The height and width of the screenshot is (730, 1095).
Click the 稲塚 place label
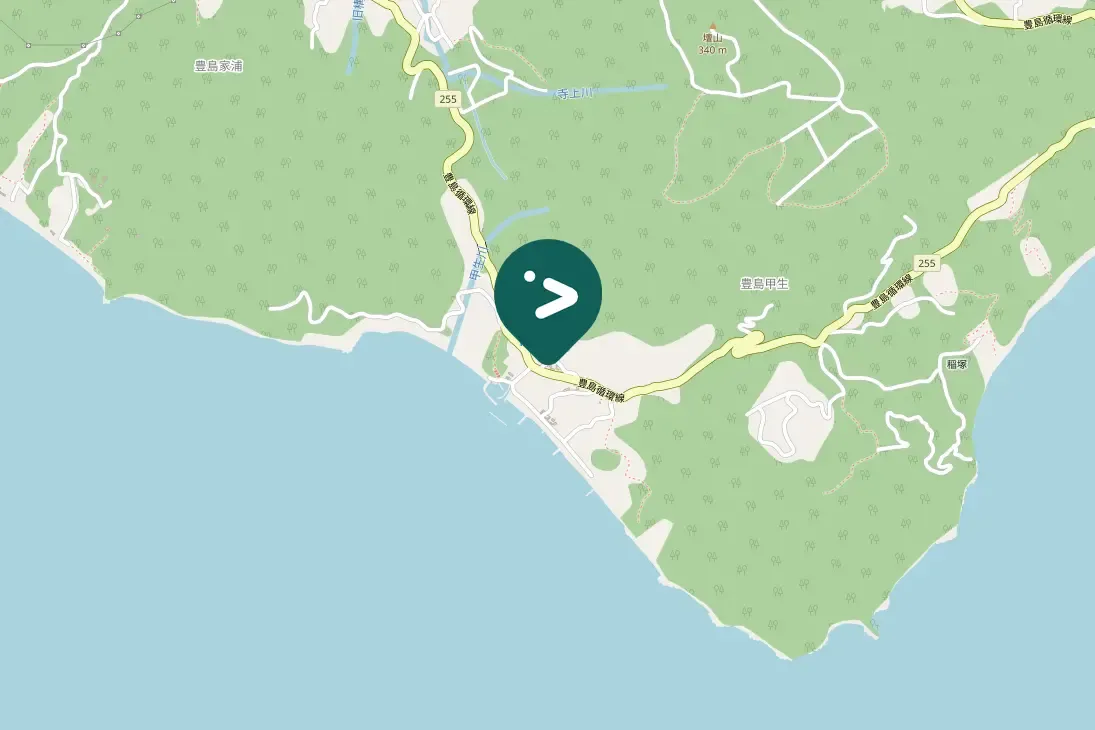pyautogui.click(x=957, y=364)
